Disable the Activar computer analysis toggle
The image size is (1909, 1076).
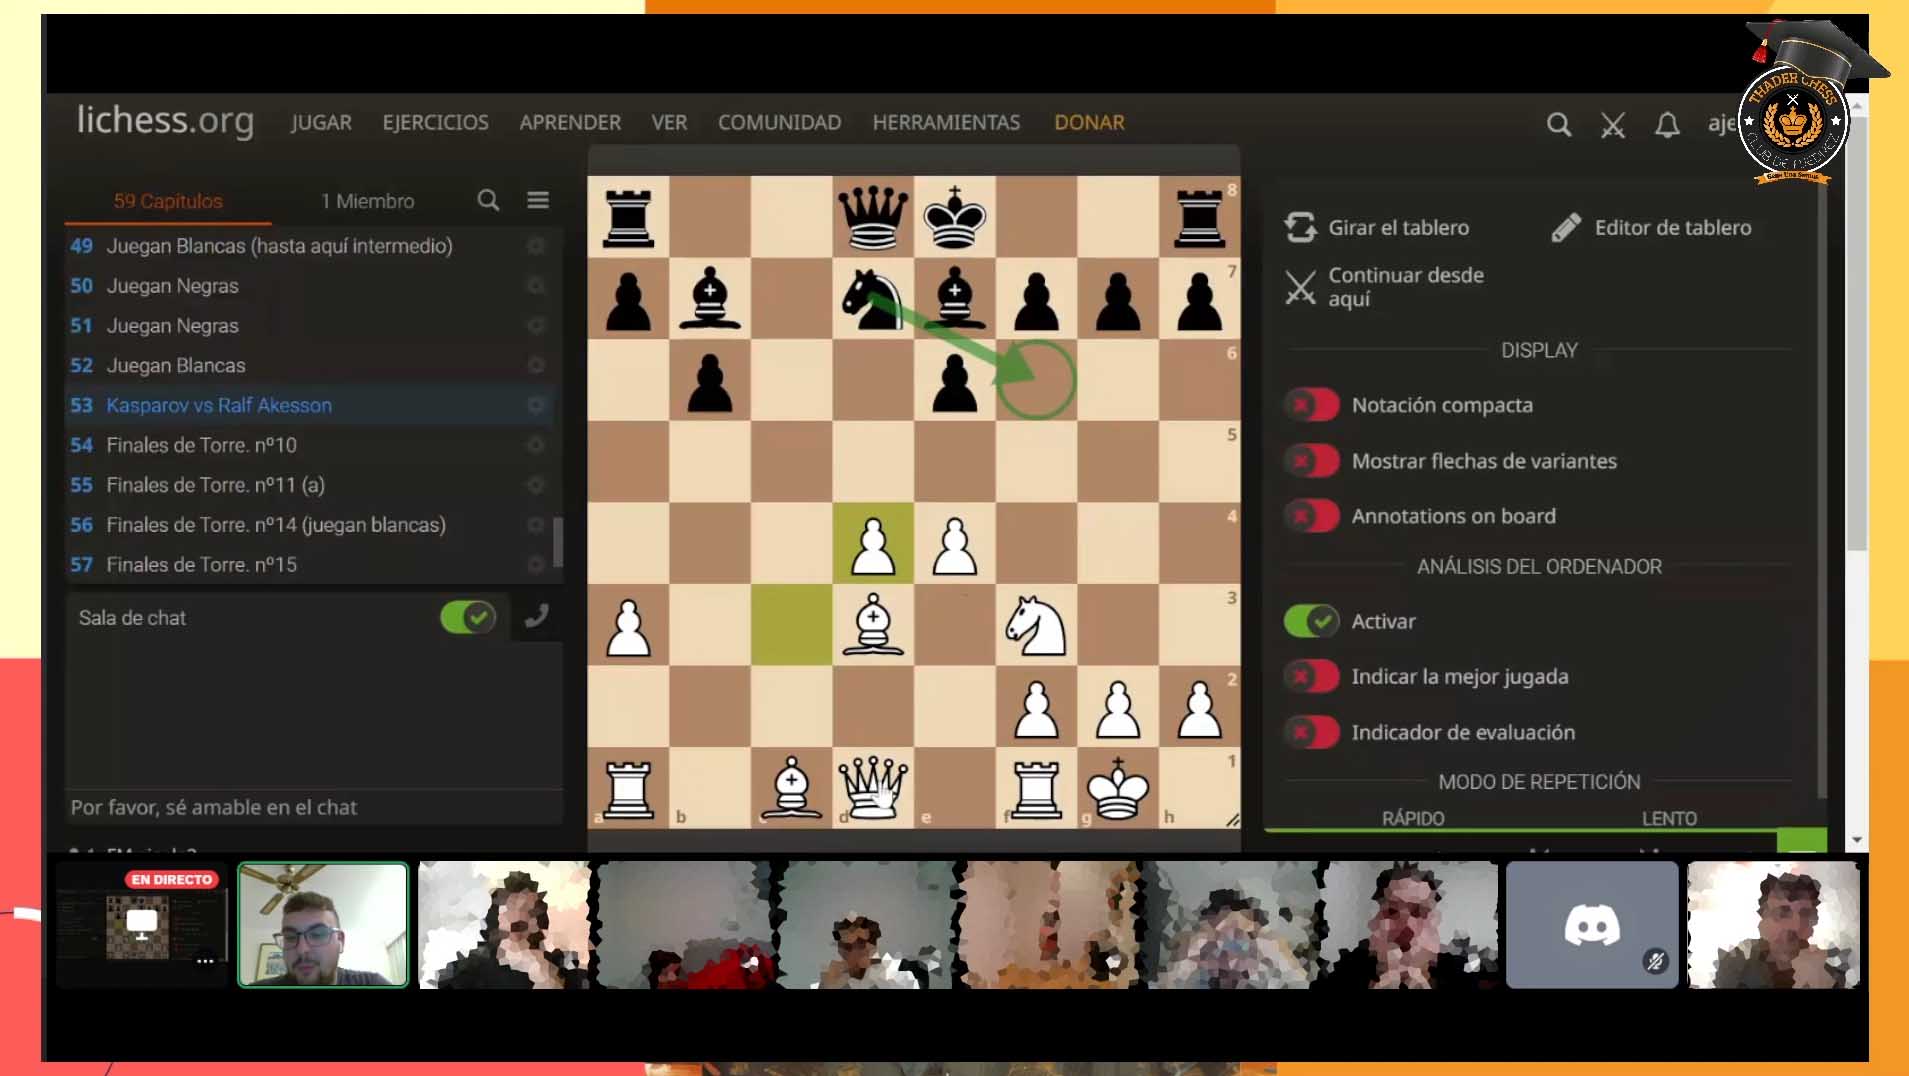coord(1311,621)
